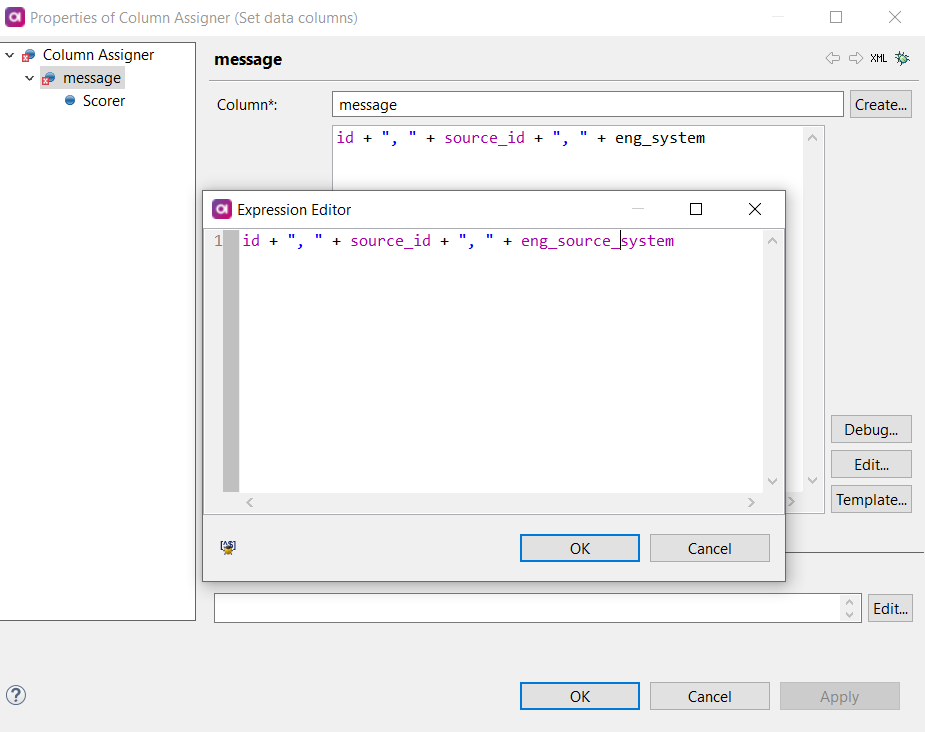The height and width of the screenshot is (732, 925).
Task: Collapse the message tree node
Action: (30, 78)
